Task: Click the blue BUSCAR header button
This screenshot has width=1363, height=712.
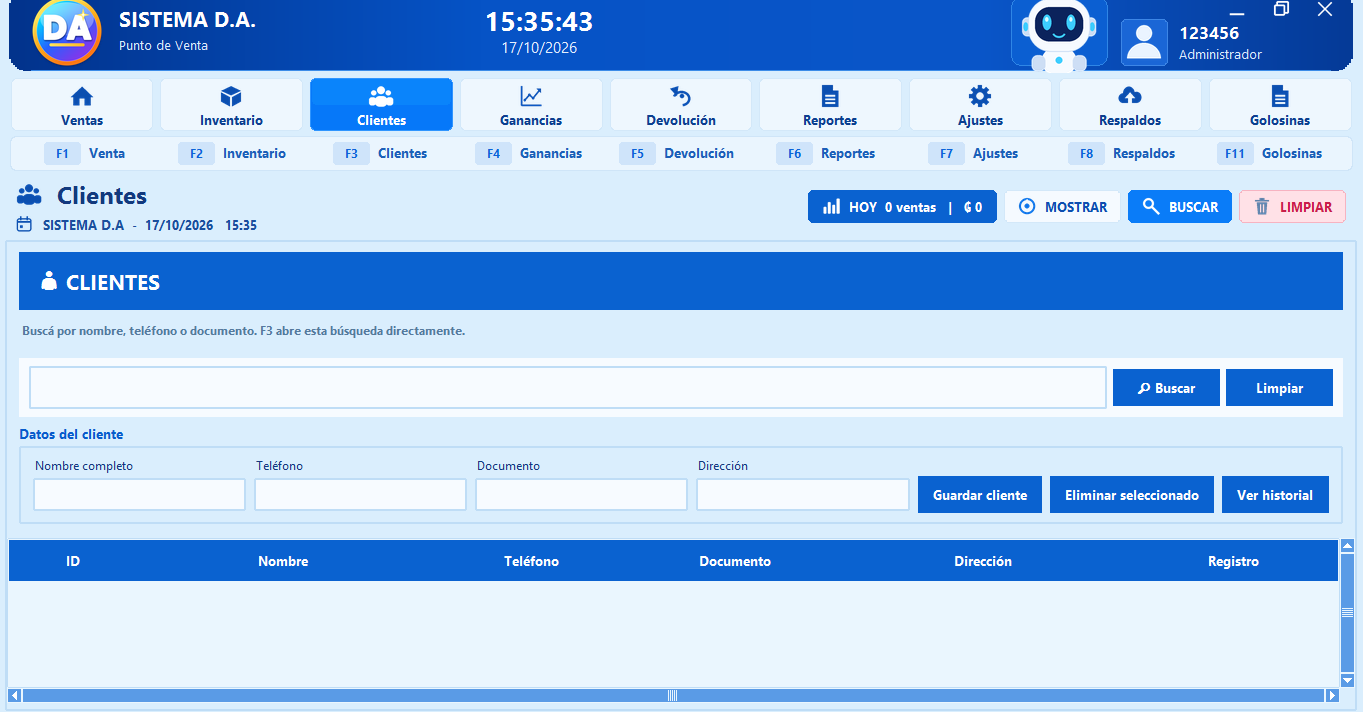Action: [x=1180, y=207]
